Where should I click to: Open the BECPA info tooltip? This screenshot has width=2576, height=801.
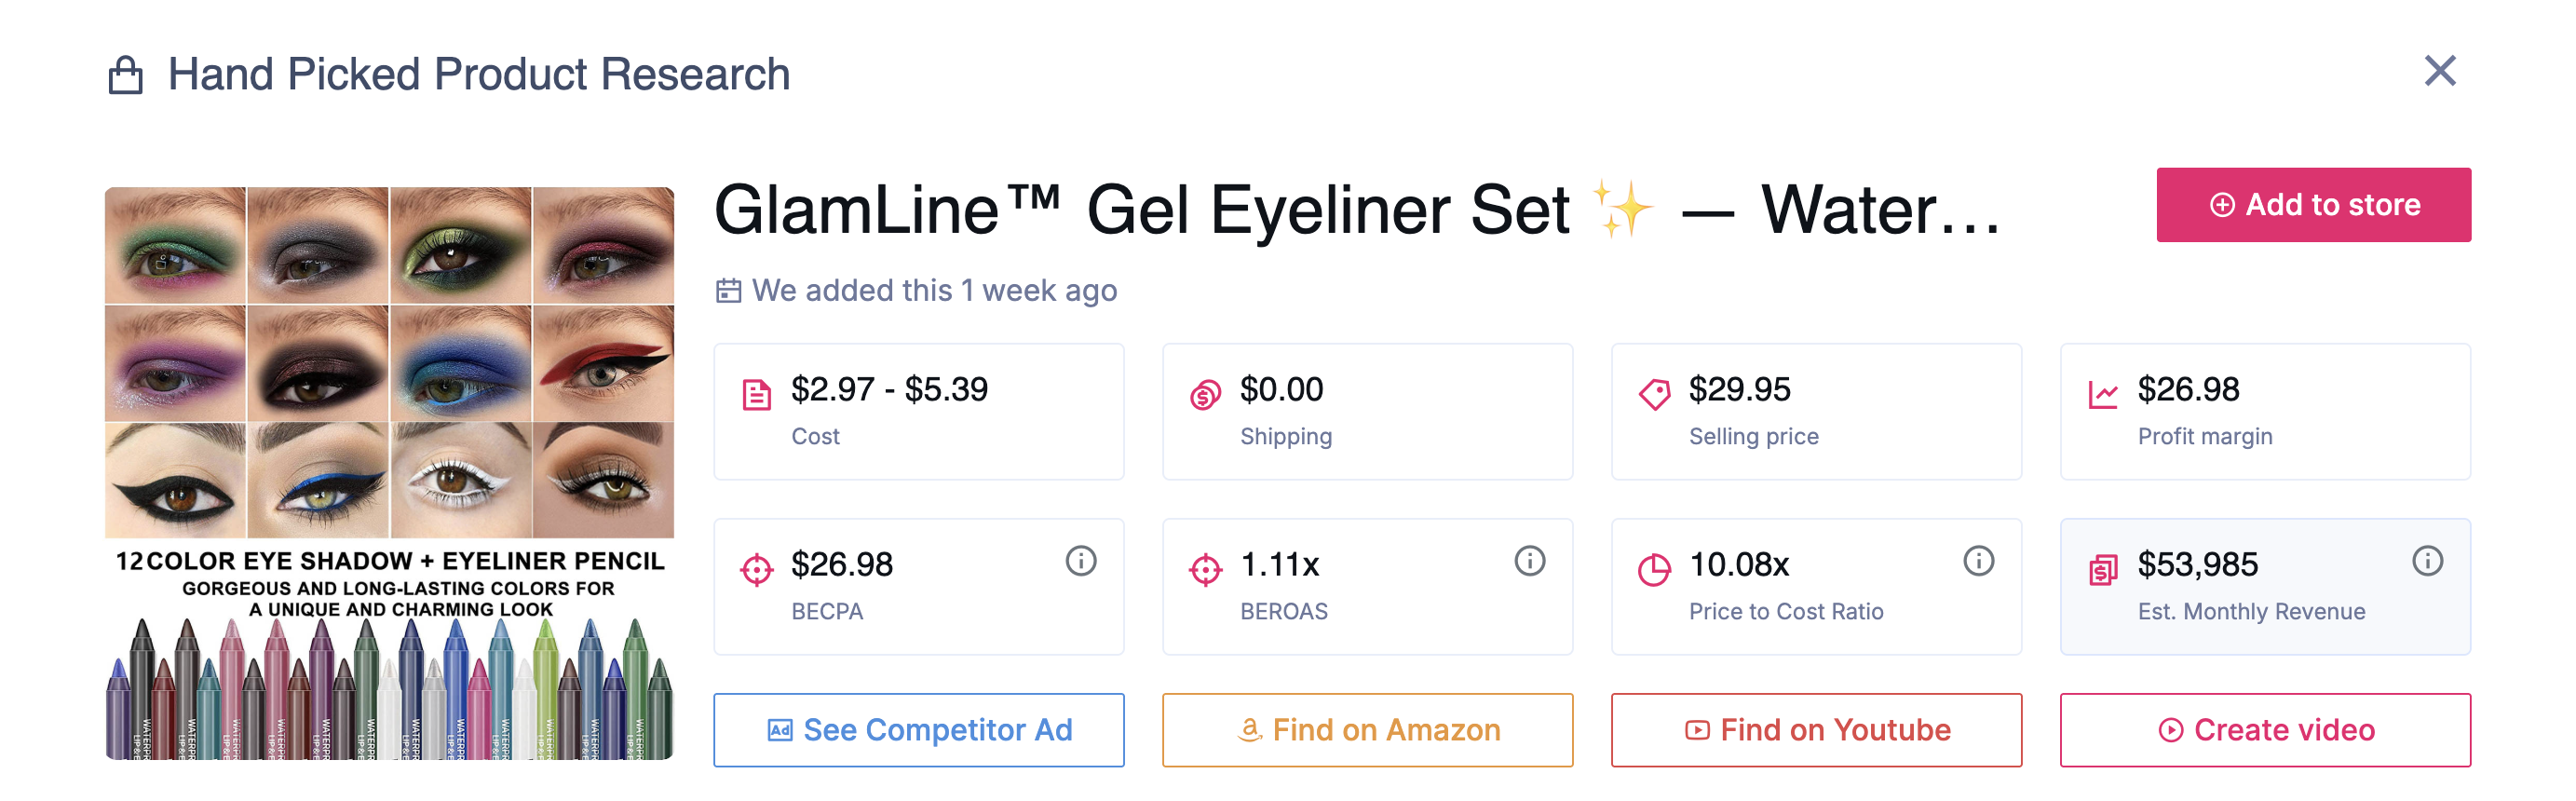pyautogui.click(x=1080, y=562)
